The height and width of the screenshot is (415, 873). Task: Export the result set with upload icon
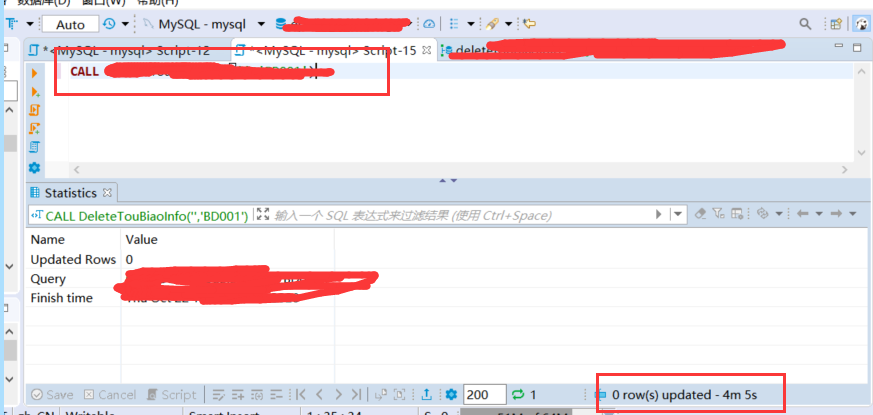(x=426, y=394)
